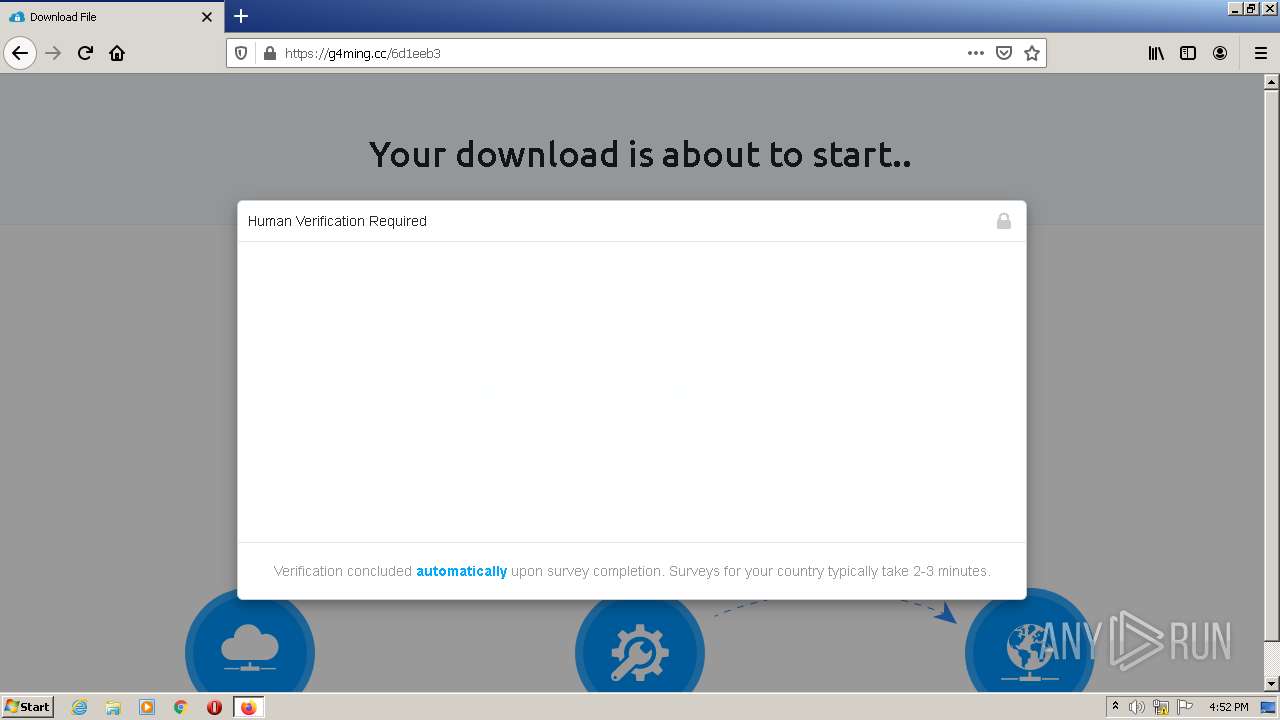Launch Chrome from taskbar

coord(181,707)
